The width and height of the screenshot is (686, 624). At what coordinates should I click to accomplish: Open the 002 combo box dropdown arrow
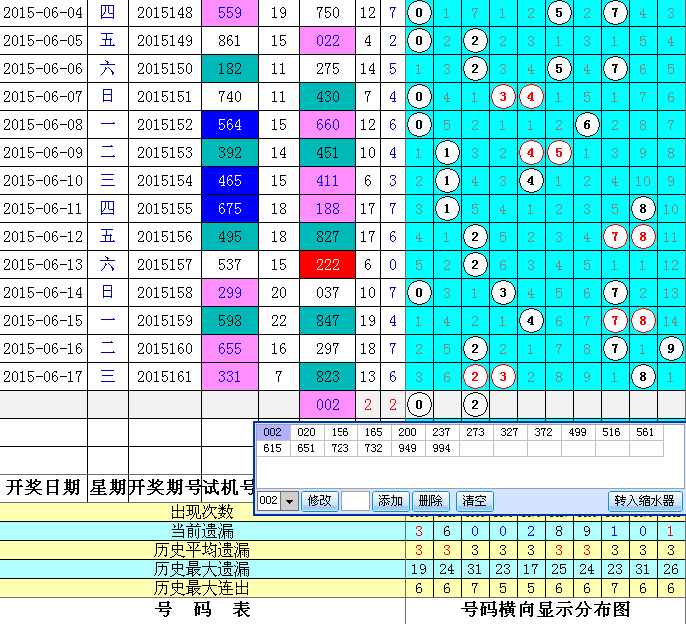pos(289,501)
